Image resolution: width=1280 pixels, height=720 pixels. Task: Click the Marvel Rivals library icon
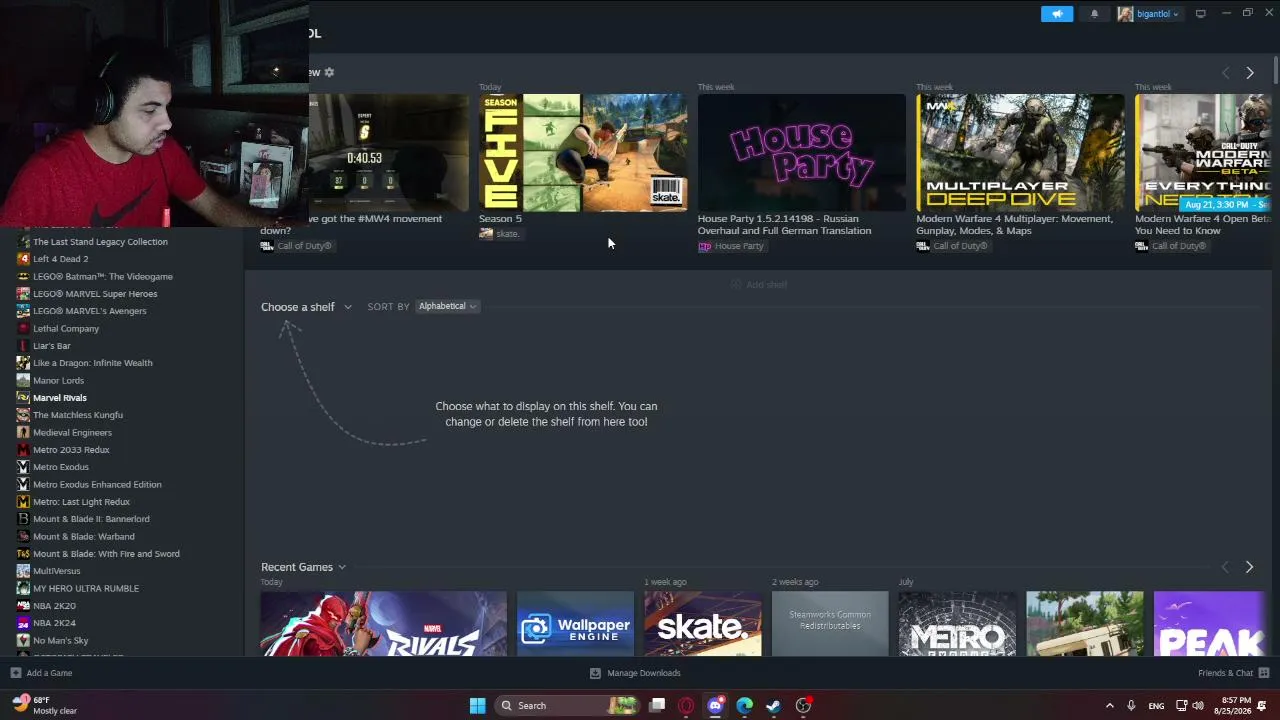[x=23, y=398]
